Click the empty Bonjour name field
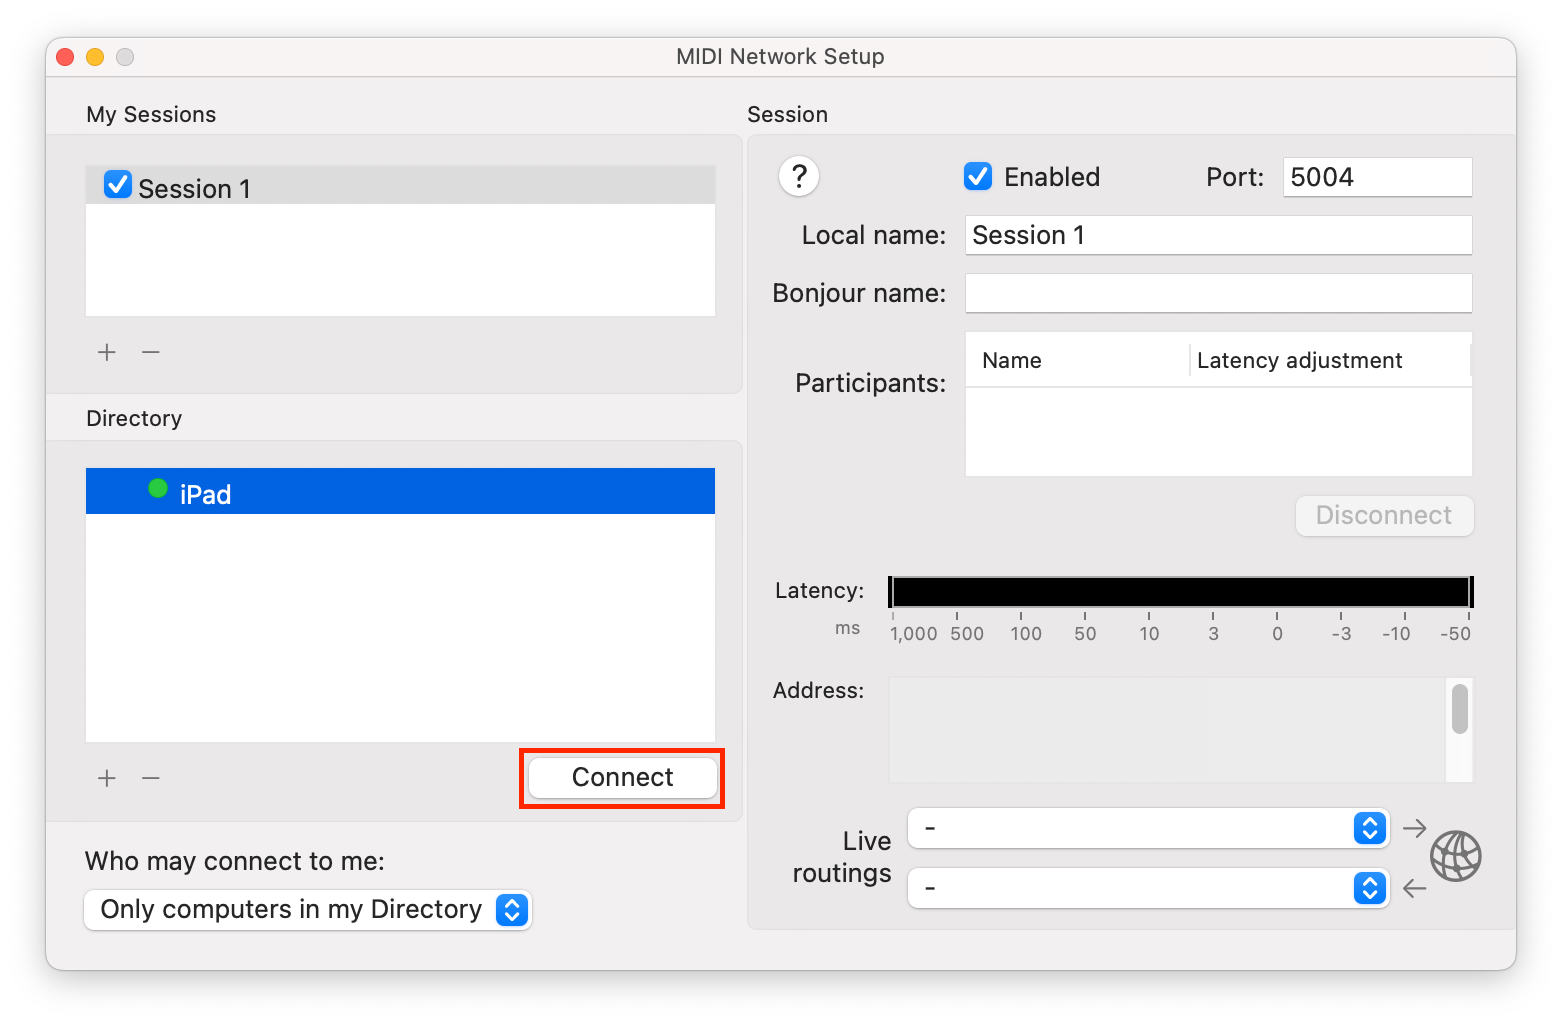Image resolution: width=1562 pixels, height=1024 pixels. pos(1218,293)
